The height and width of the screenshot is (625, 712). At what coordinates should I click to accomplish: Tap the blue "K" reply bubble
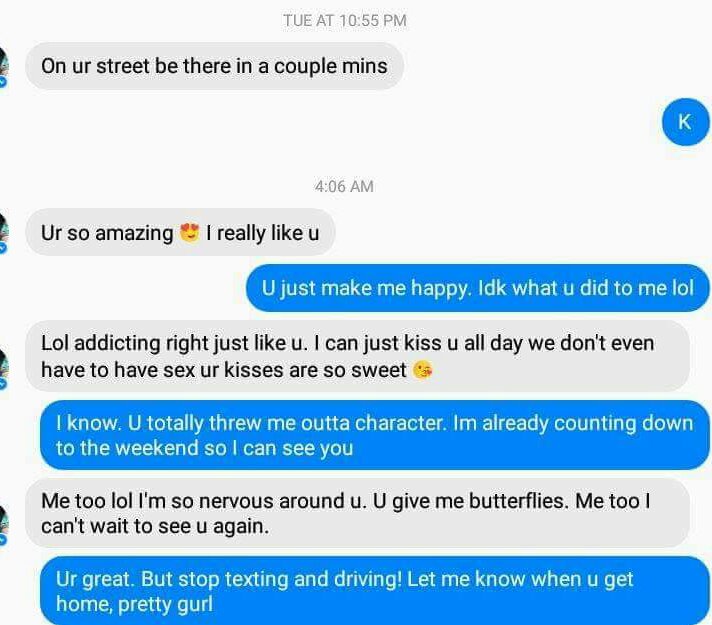coord(685,122)
